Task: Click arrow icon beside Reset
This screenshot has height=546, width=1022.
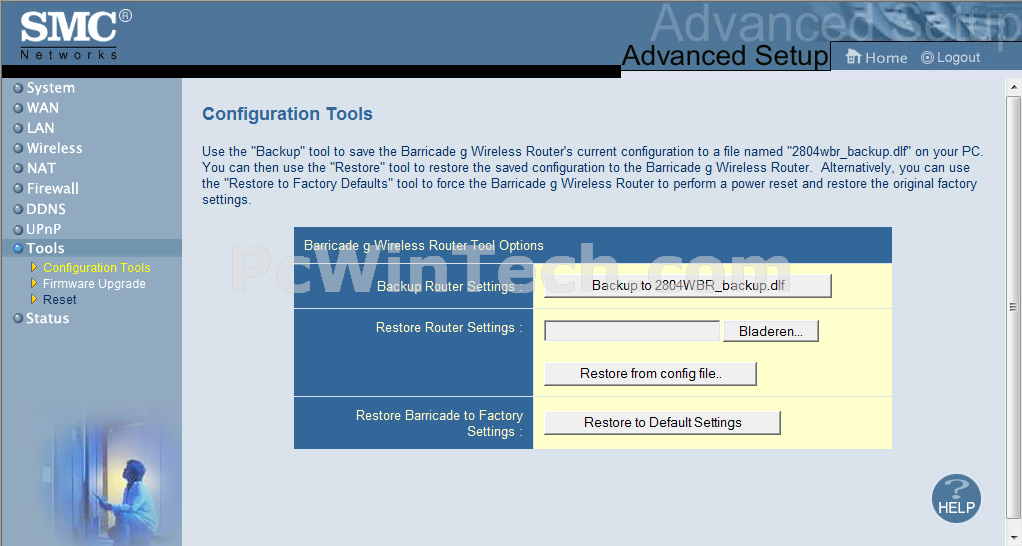Action: [34, 299]
